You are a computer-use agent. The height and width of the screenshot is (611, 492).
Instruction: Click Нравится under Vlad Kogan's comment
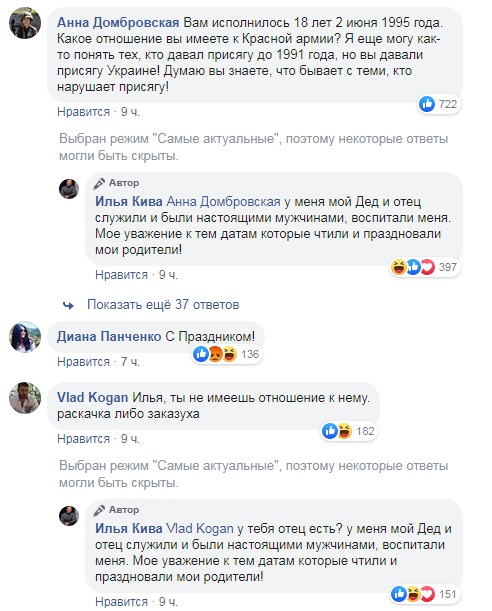(83, 439)
